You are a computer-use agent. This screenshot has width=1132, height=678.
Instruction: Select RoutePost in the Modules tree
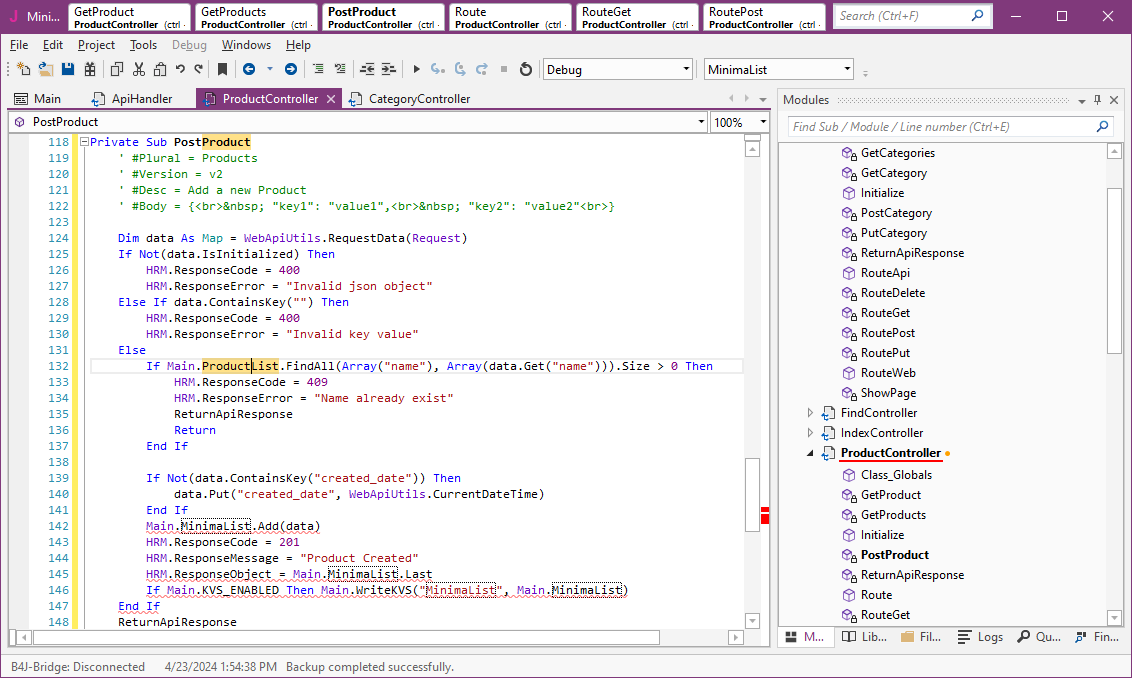pos(887,333)
